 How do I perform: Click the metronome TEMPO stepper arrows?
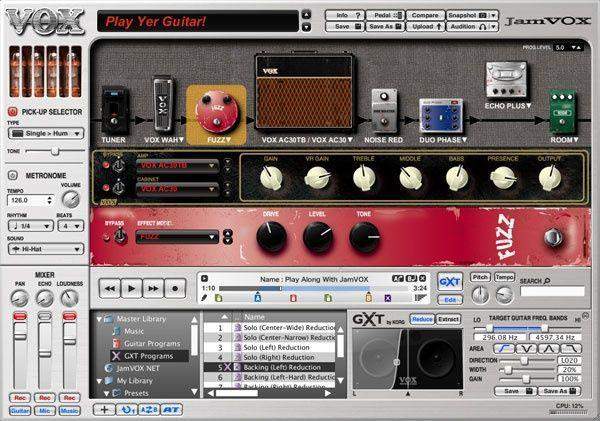[x=49, y=200]
